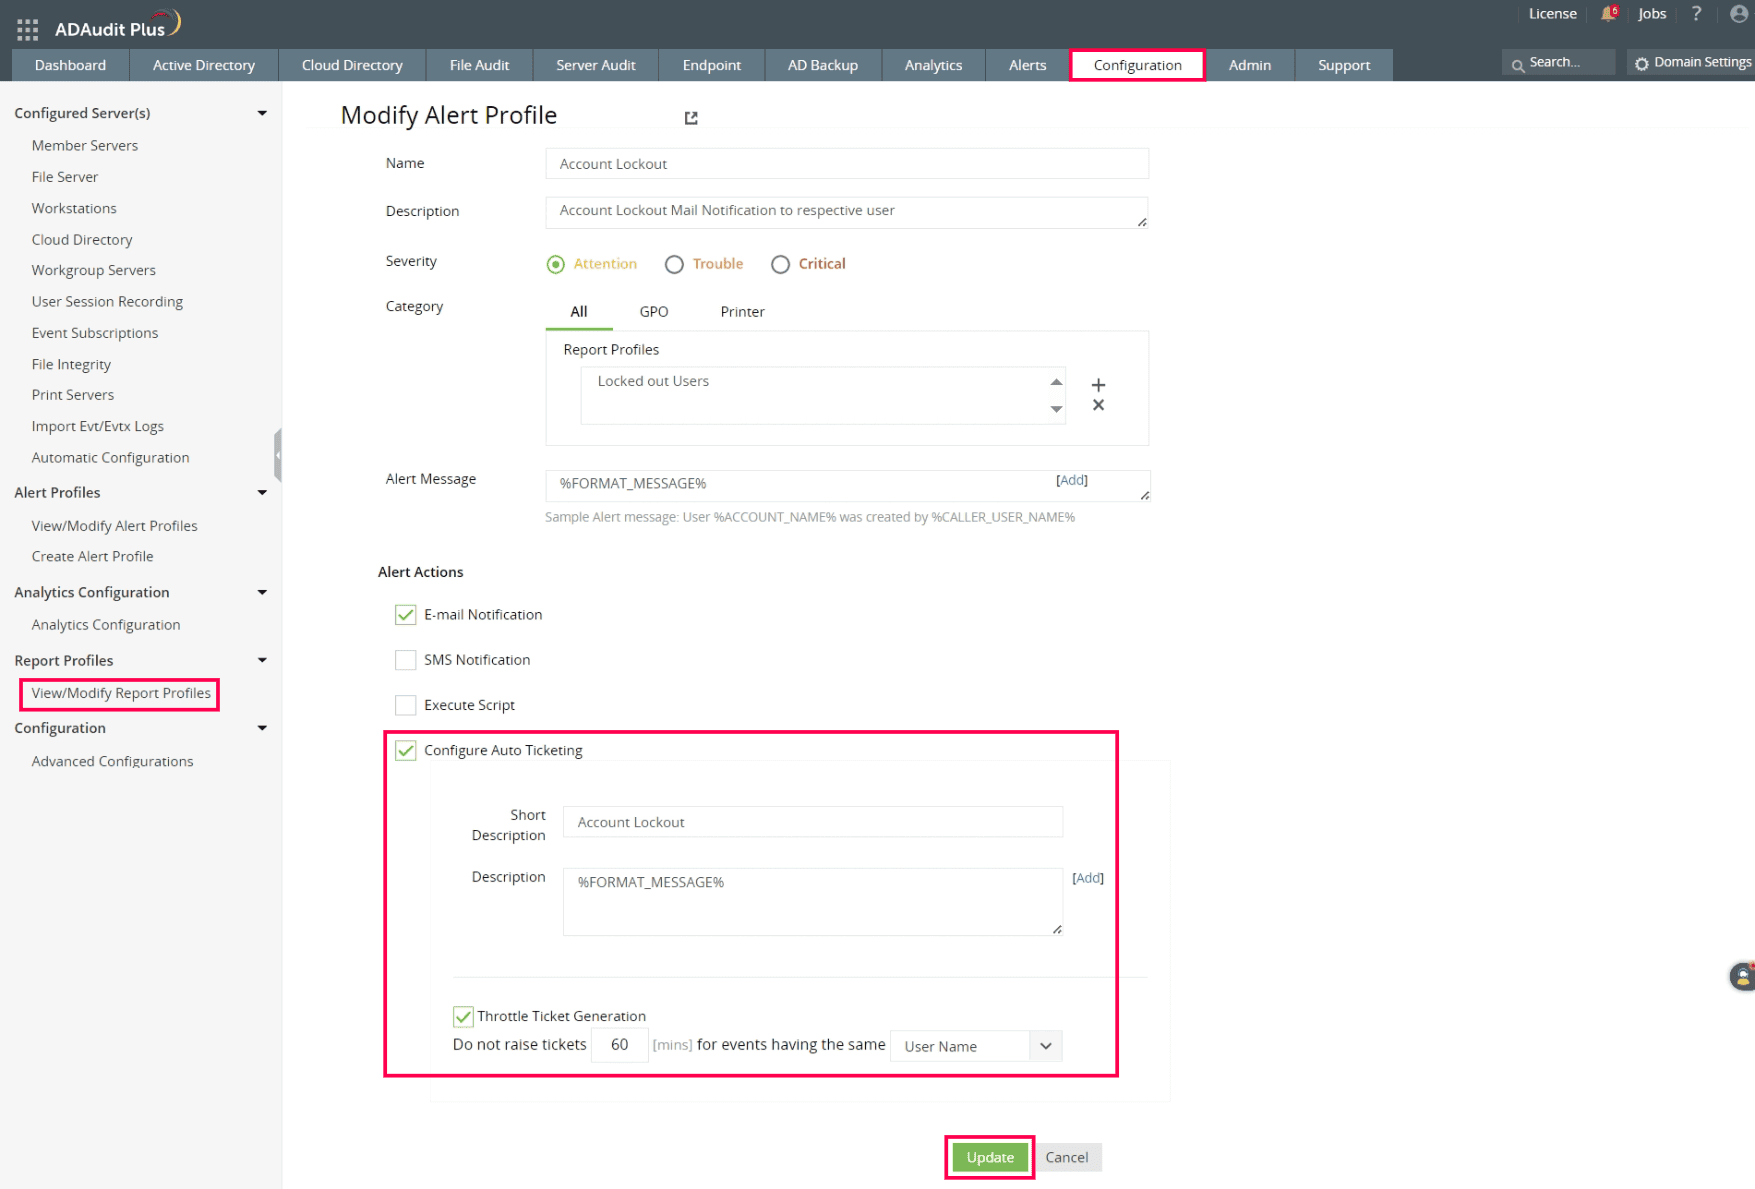Select Attention severity radio button

556,264
